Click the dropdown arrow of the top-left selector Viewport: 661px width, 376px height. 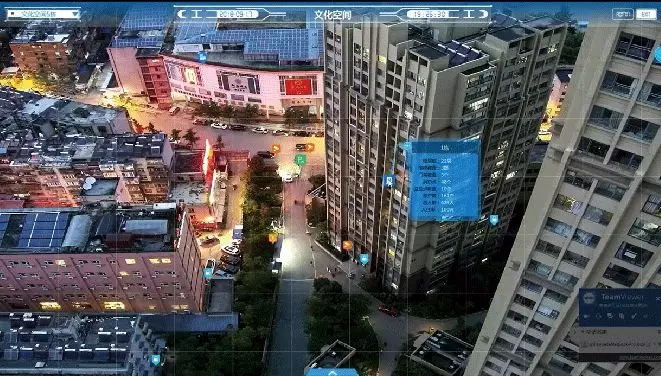click(75, 14)
